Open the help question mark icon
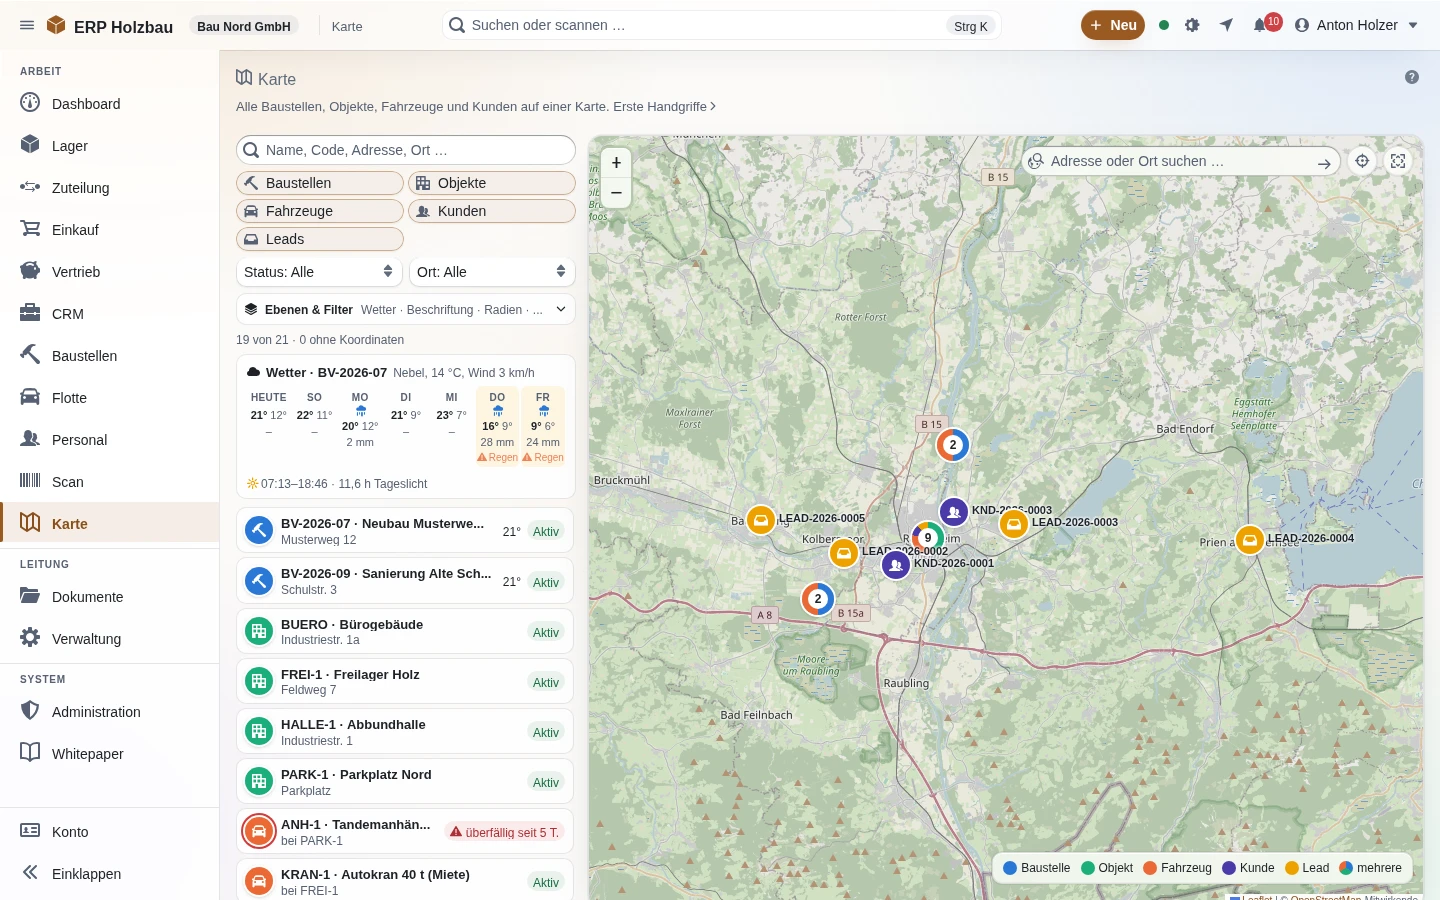 (1412, 77)
